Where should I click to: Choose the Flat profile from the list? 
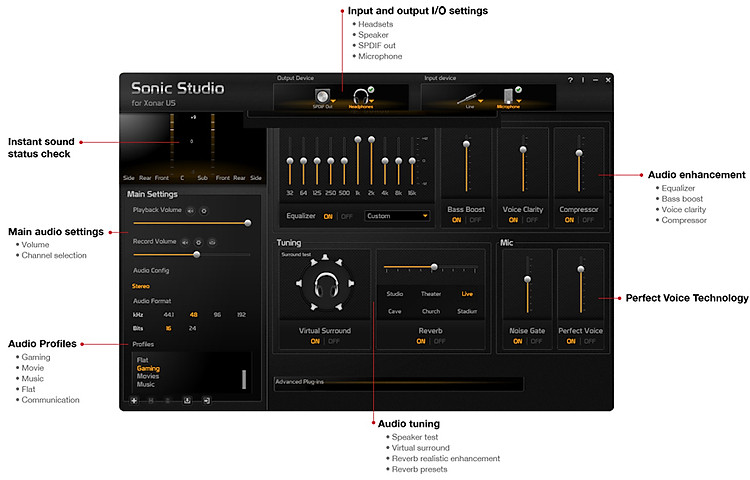click(142, 360)
